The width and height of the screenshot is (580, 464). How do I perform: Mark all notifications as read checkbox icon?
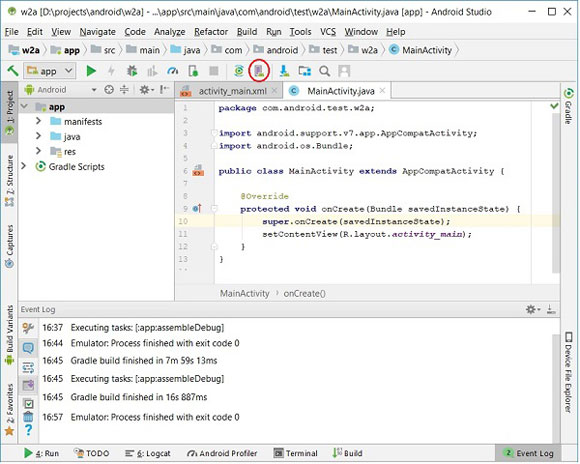(x=28, y=404)
